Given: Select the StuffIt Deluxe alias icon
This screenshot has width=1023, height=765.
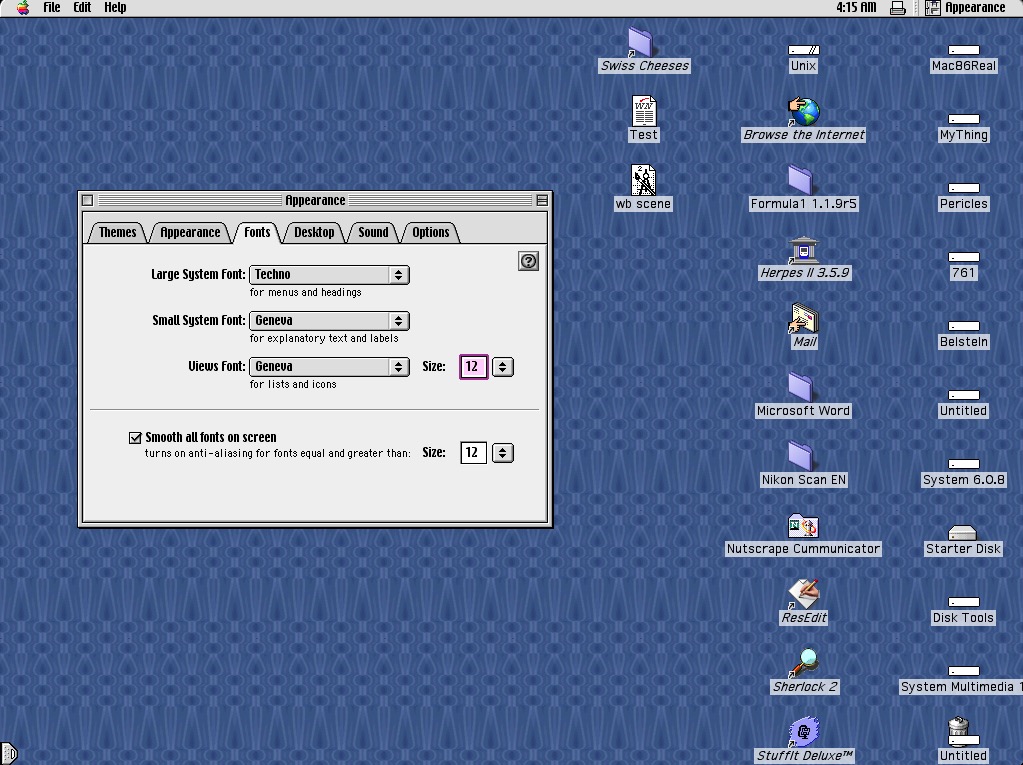Looking at the screenshot, I should click(x=804, y=732).
